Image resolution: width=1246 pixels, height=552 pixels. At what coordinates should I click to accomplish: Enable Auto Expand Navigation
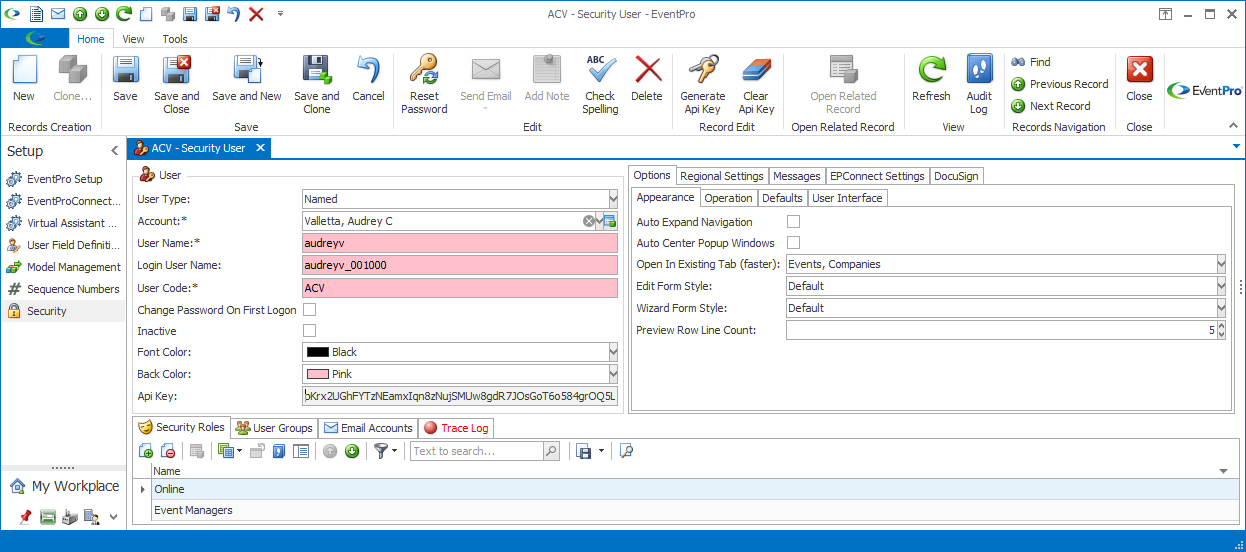(793, 221)
